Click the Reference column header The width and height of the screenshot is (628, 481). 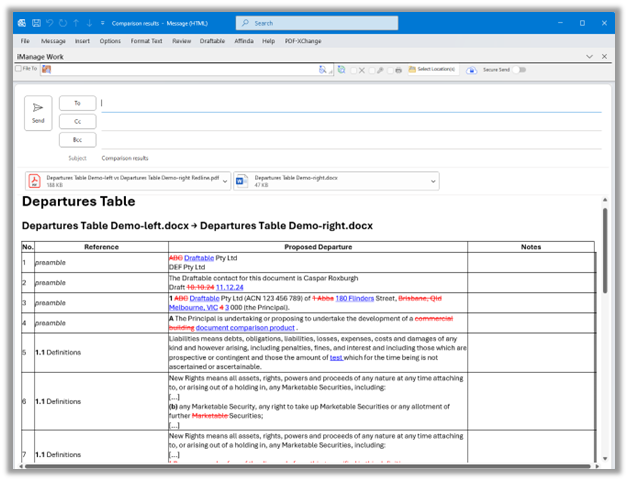[x=101, y=247]
